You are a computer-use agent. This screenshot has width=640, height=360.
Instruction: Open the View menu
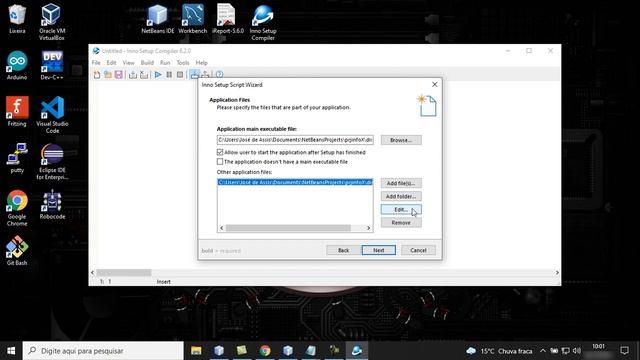[128, 63]
